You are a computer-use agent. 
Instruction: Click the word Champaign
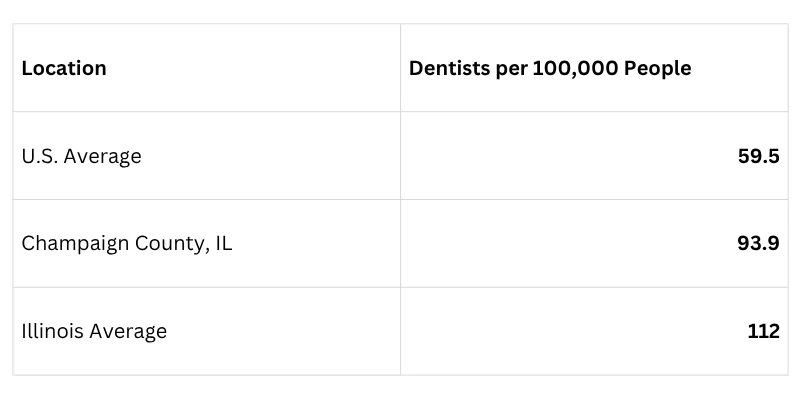tap(76, 244)
